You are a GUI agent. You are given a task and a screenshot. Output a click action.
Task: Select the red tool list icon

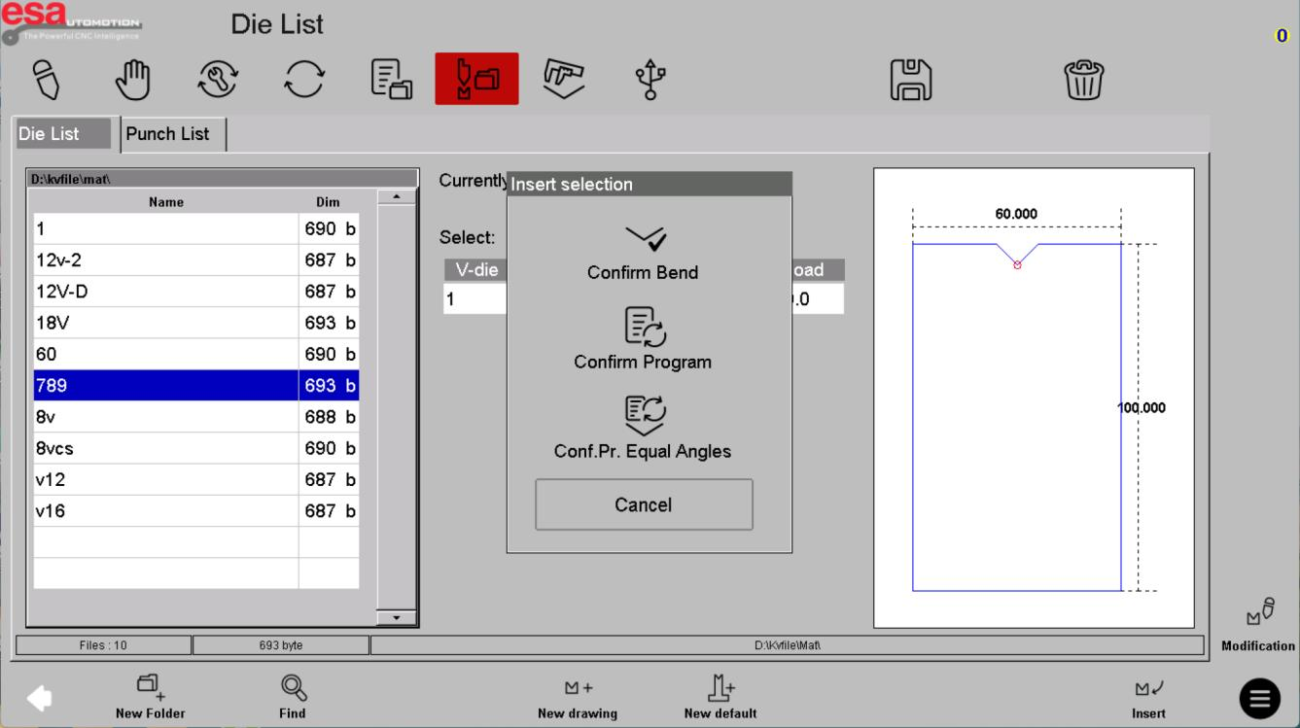pos(476,79)
